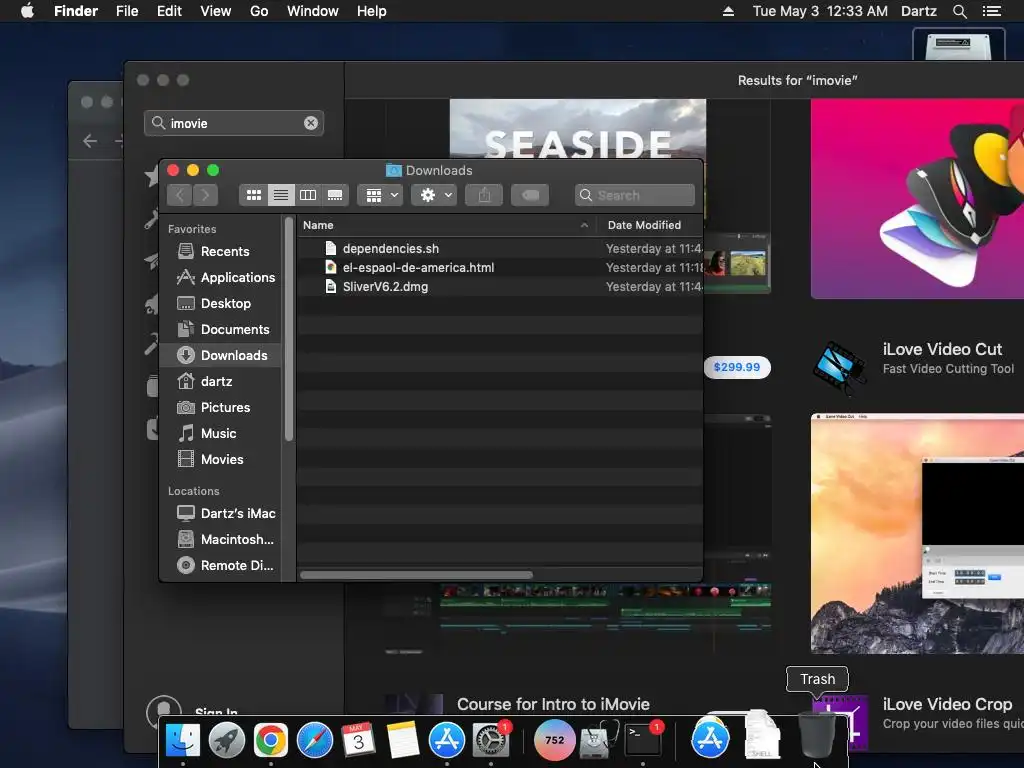This screenshot has height=768, width=1024.
Task: Open Notes app in the Dock
Action: point(402,740)
